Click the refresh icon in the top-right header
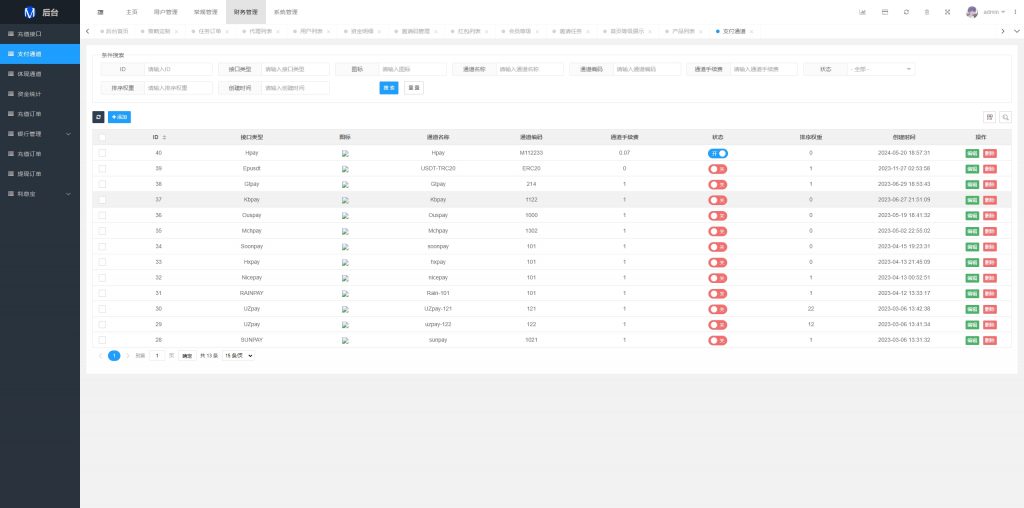This screenshot has height=508, width=1024. (906, 12)
